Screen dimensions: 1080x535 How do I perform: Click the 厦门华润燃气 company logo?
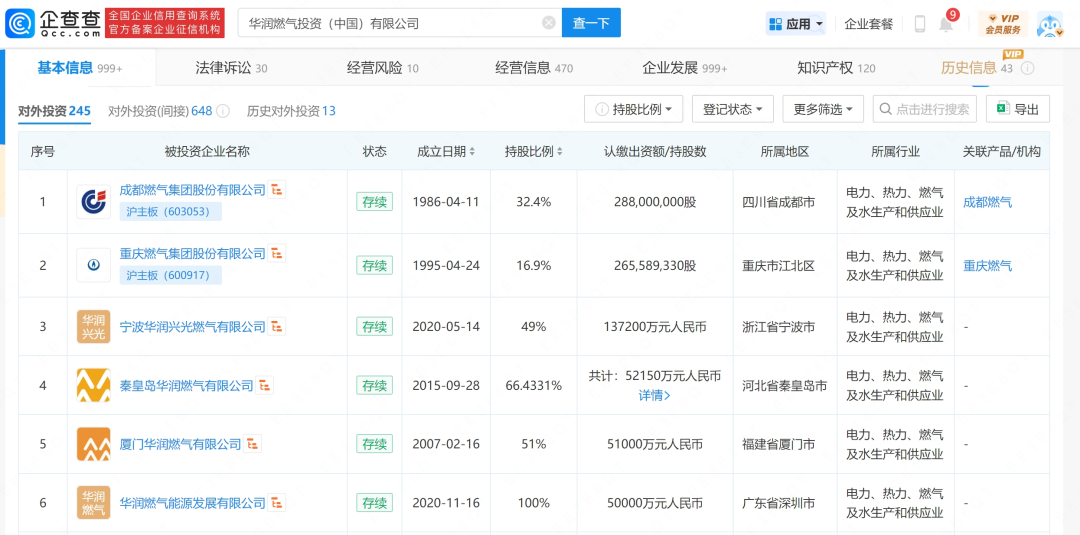(94, 444)
